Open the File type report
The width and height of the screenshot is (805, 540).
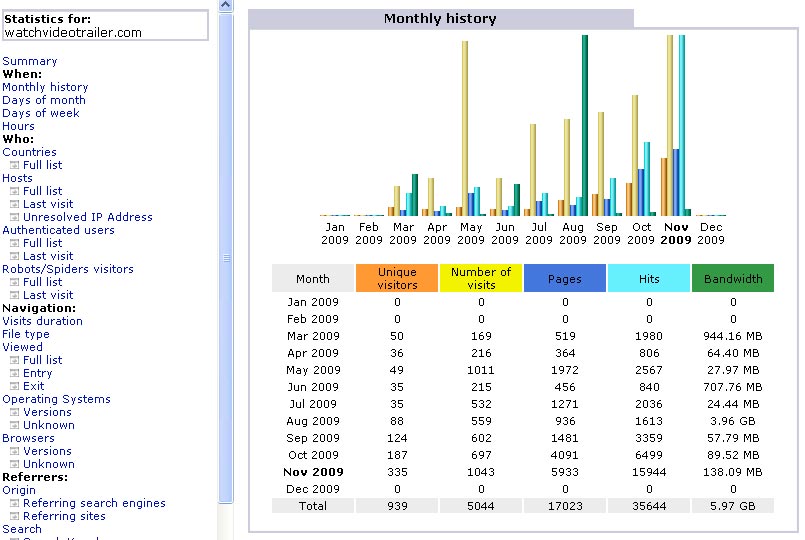(26, 334)
